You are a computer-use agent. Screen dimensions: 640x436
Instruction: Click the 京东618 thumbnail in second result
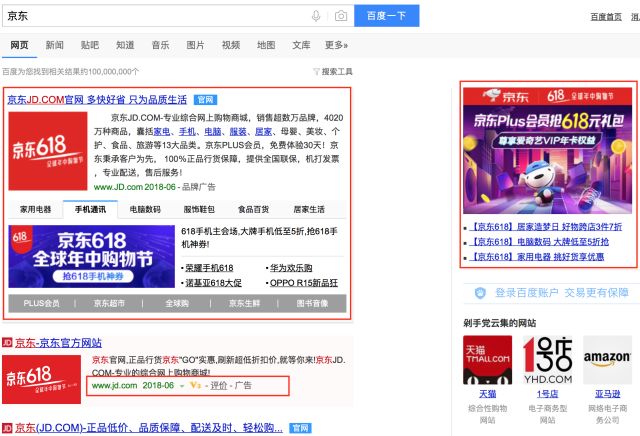pos(41,379)
